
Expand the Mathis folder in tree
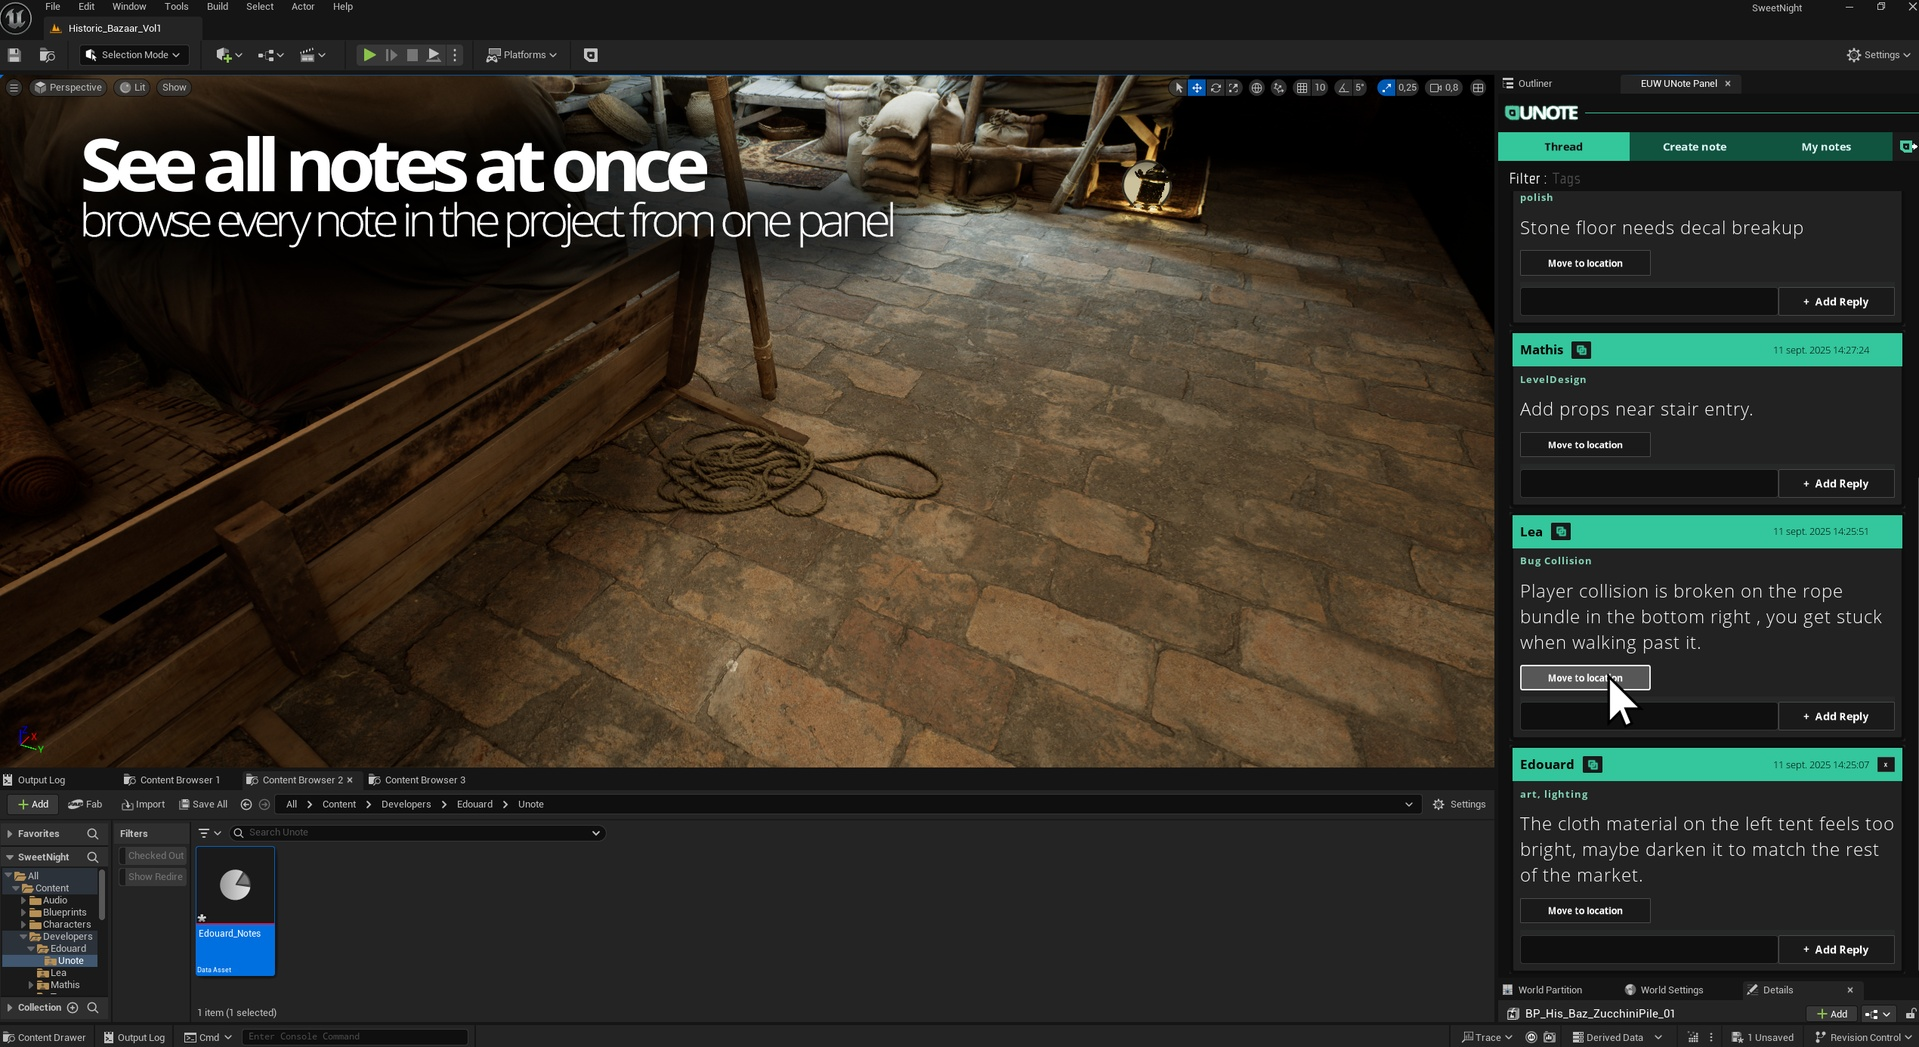click(31, 985)
